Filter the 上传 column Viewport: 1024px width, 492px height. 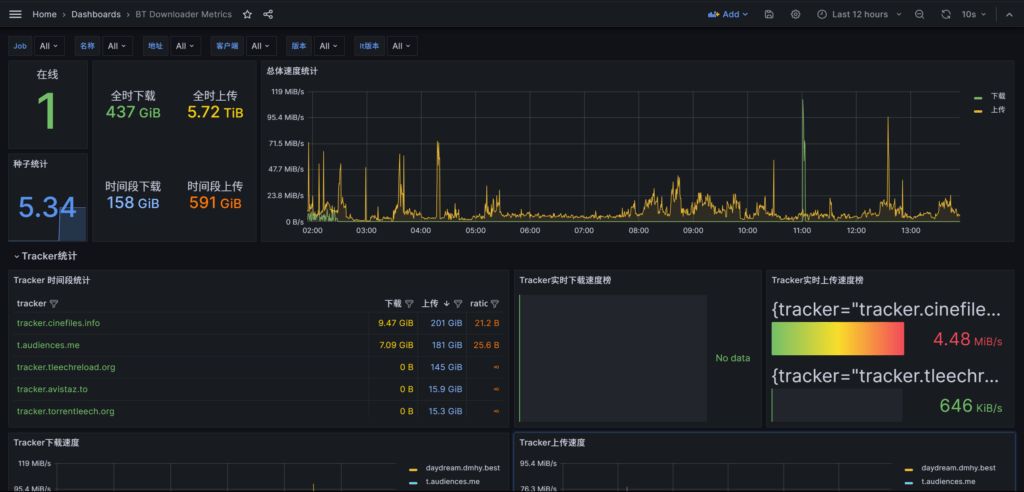tap(458, 304)
